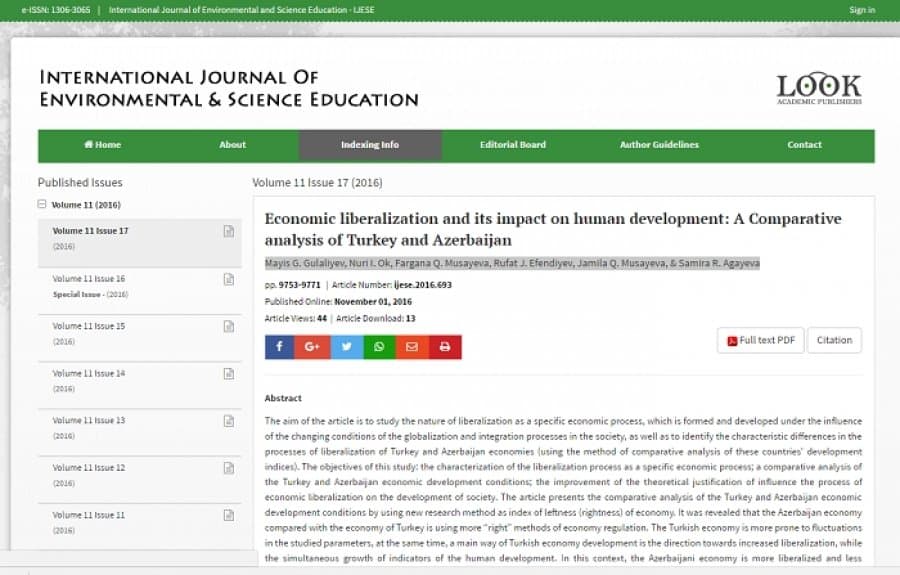Open the Indexing Info tab
Screen dimensions: 900x575
click(370, 145)
